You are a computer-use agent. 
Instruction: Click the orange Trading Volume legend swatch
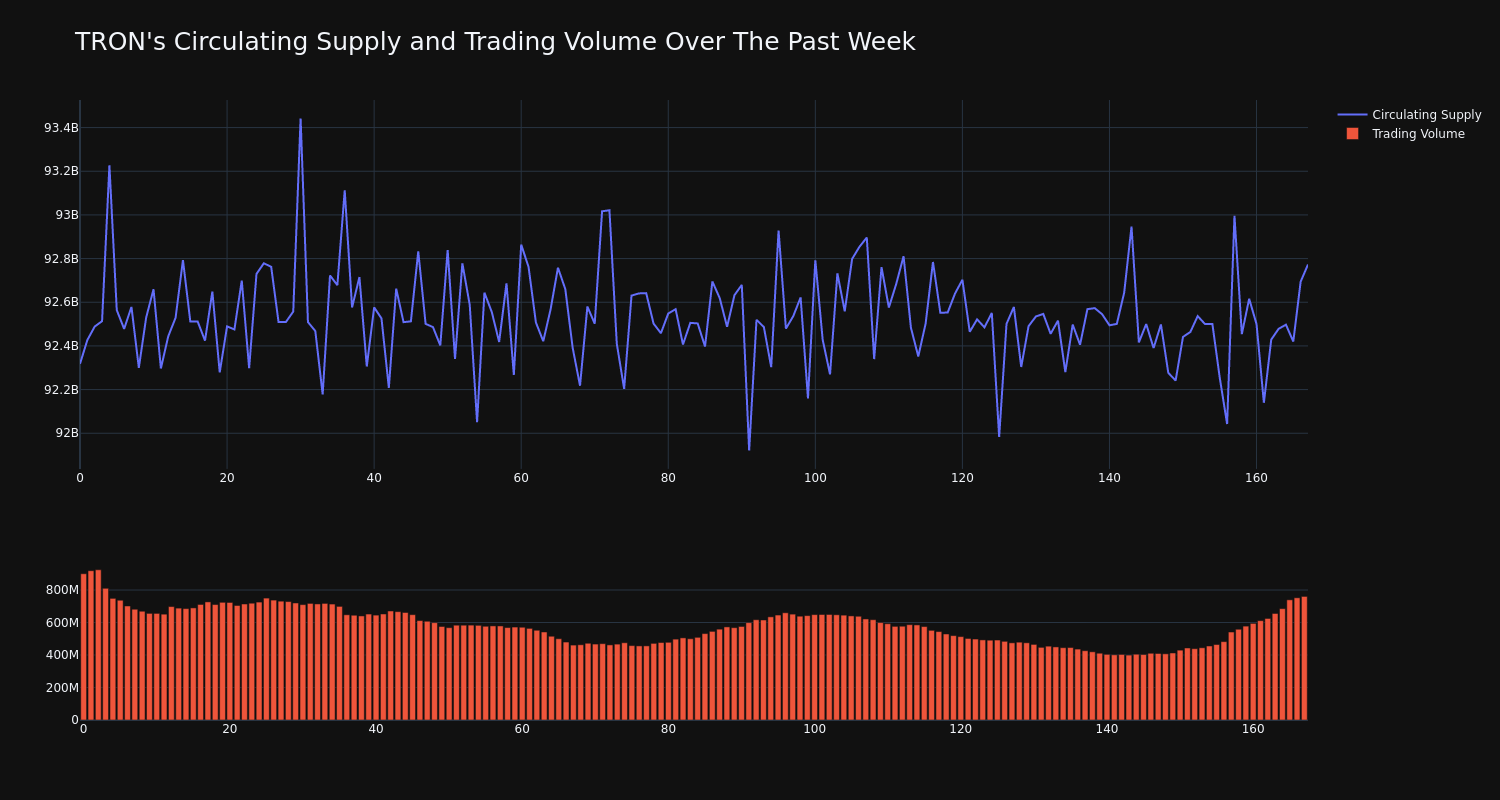[x=1352, y=134]
